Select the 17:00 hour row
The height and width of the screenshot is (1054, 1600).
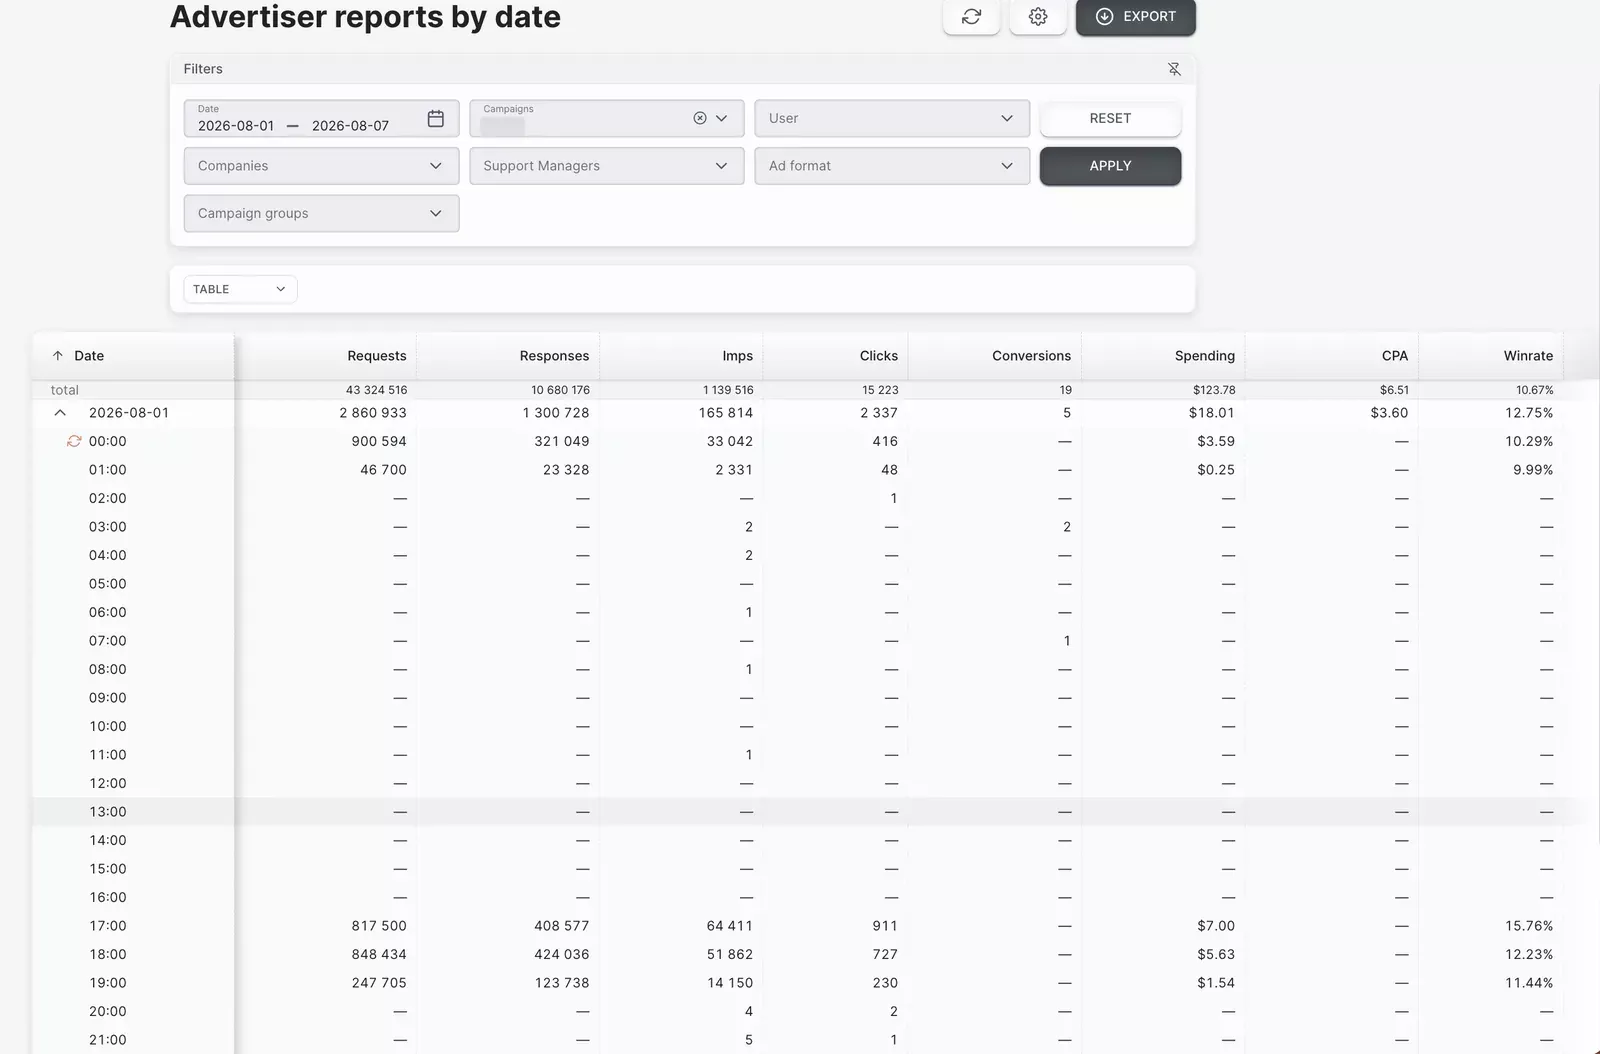798,926
